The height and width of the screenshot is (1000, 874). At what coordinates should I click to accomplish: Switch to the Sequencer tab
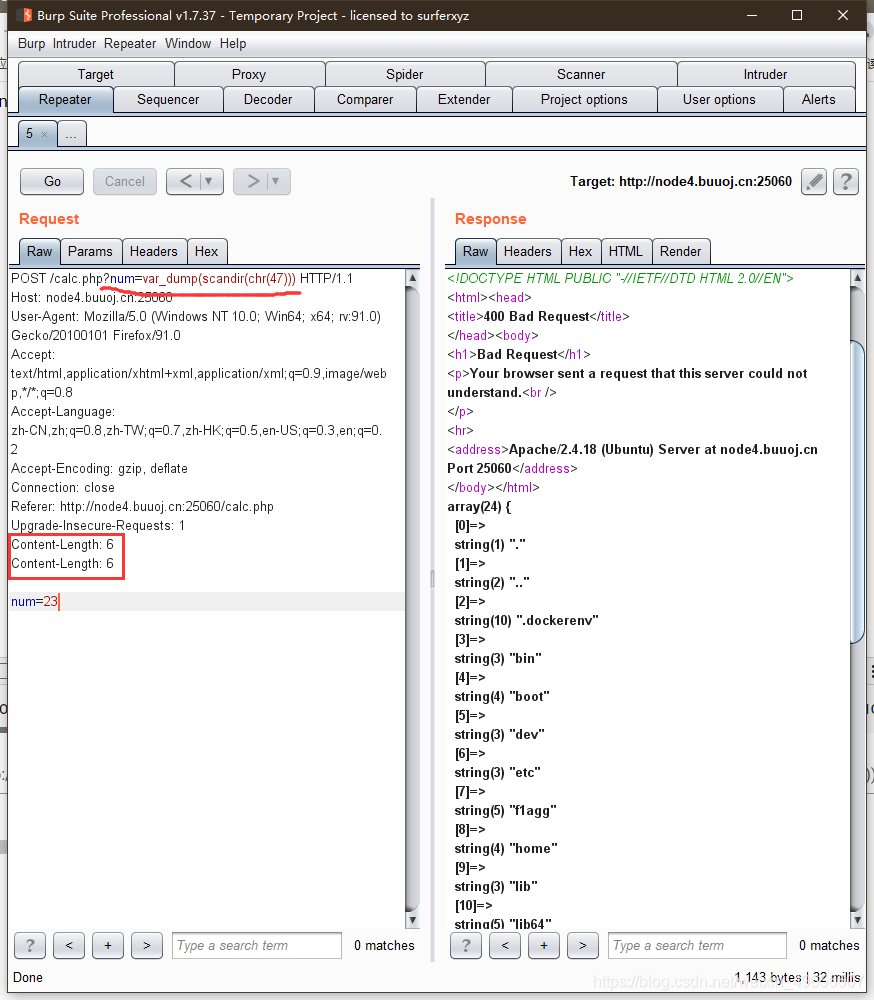(x=168, y=99)
